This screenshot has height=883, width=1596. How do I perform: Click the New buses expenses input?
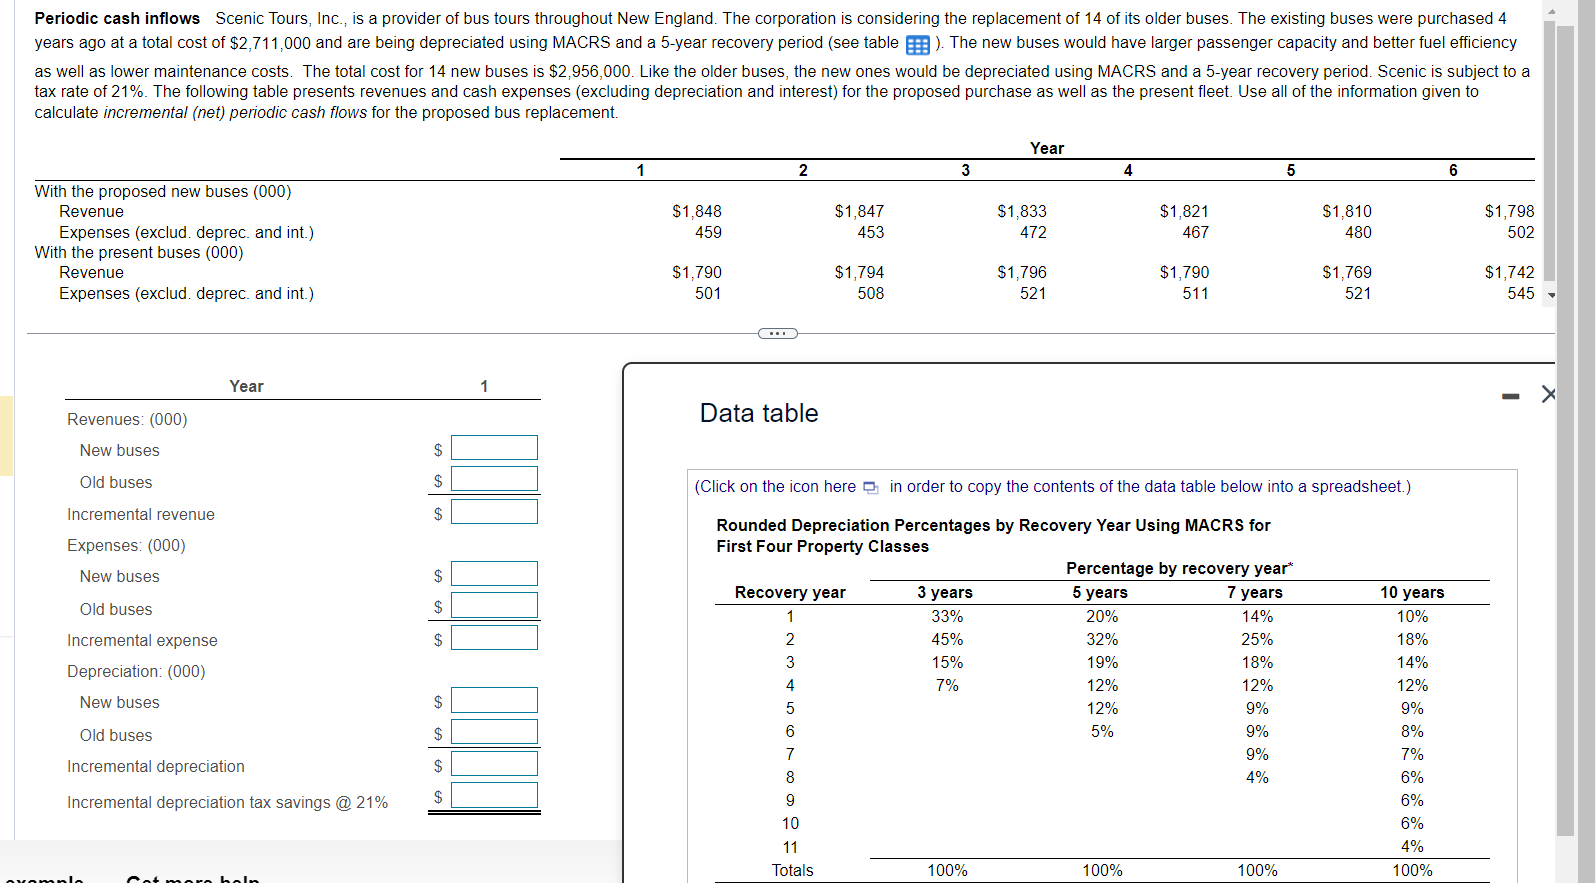(x=494, y=574)
